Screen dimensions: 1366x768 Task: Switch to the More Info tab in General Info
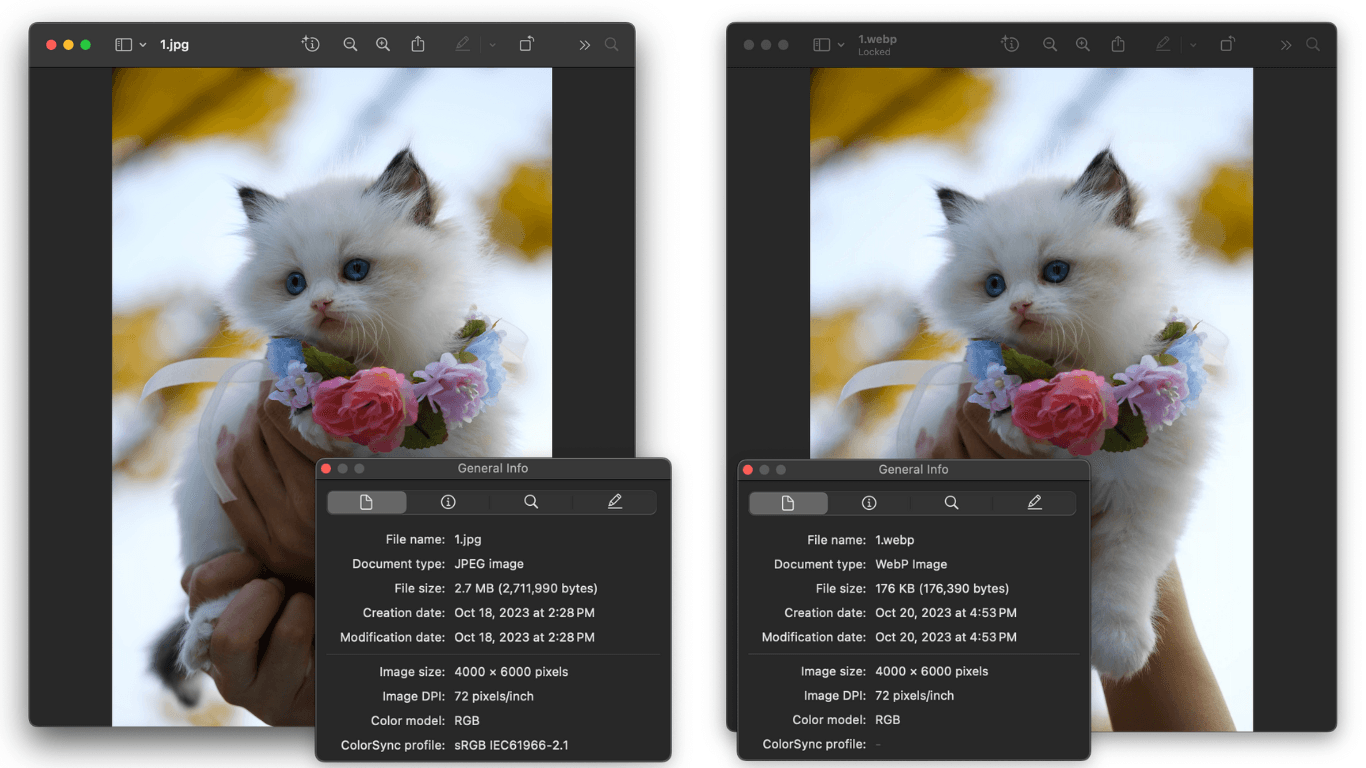447,501
